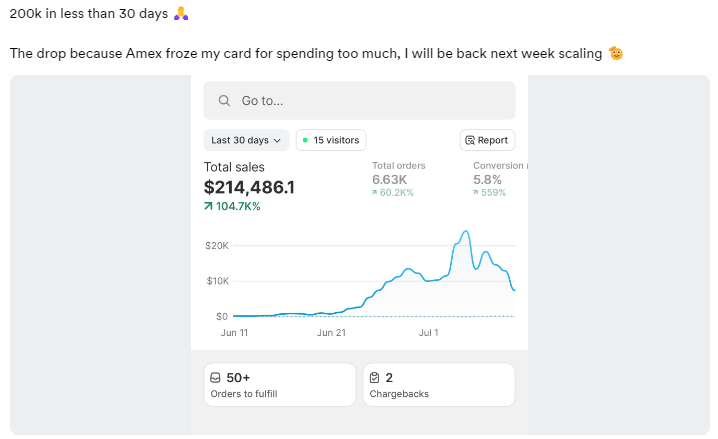Click the Report button icon
This screenshot has height=439, width=718.
[470, 140]
